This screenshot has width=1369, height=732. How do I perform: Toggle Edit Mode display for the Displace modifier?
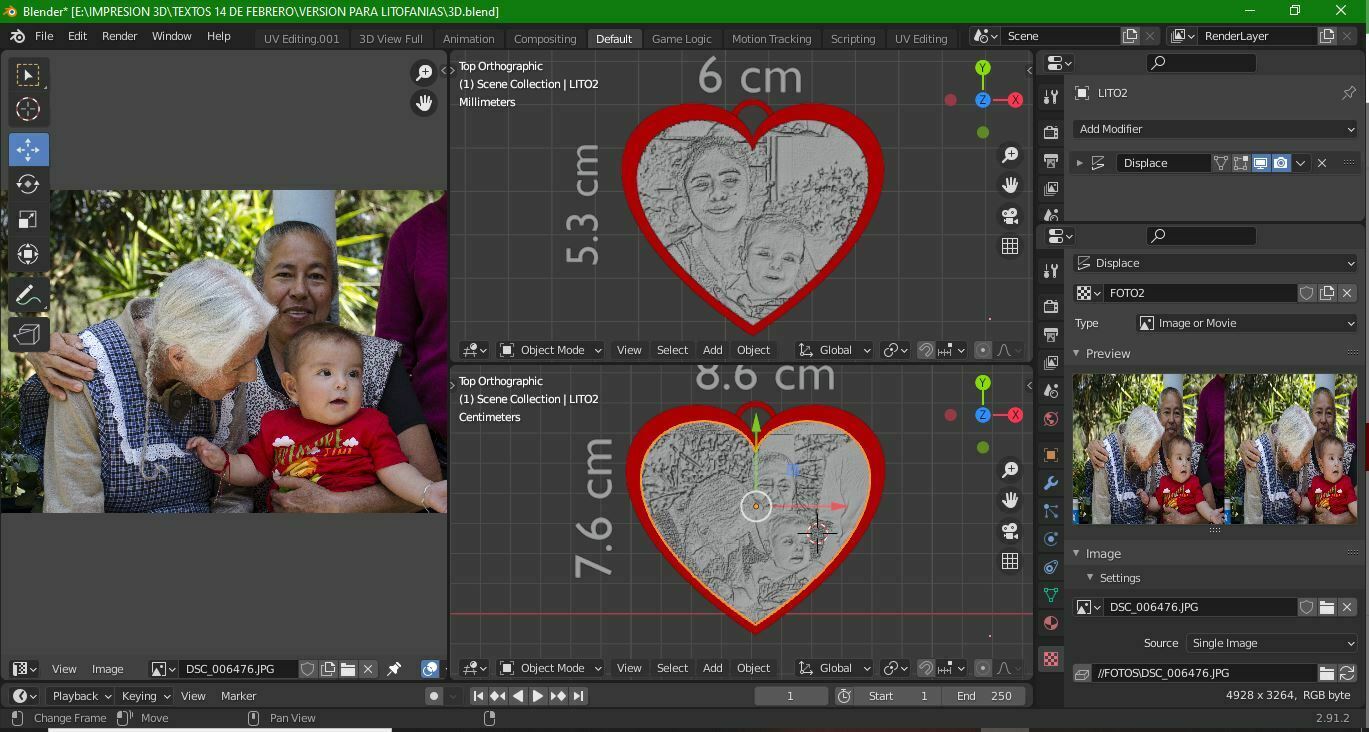(1241, 162)
